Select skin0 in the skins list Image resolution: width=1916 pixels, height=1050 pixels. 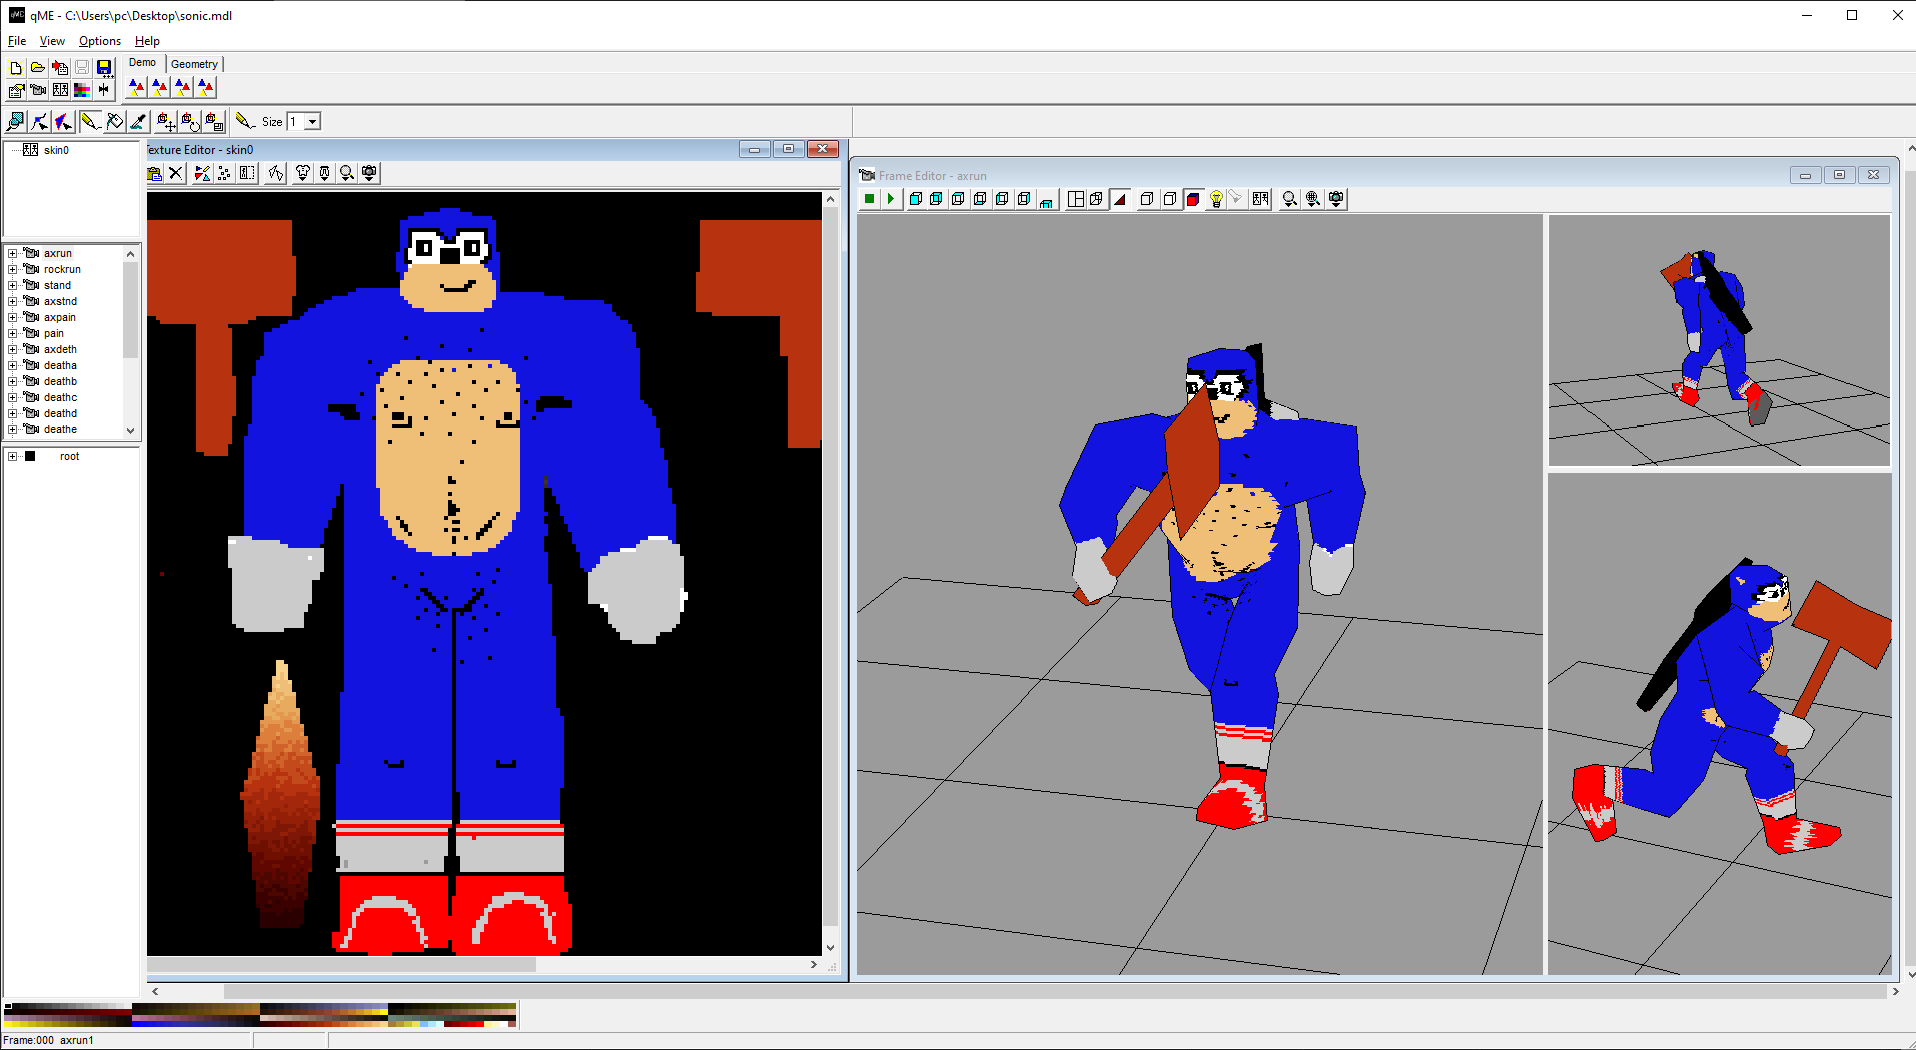(56, 150)
